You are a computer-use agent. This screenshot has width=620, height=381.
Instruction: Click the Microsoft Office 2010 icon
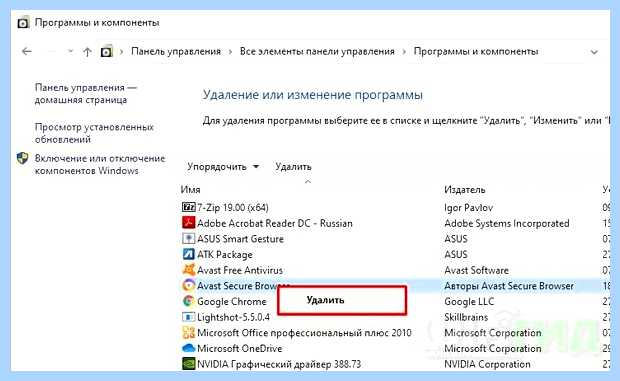tap(189, 333)
